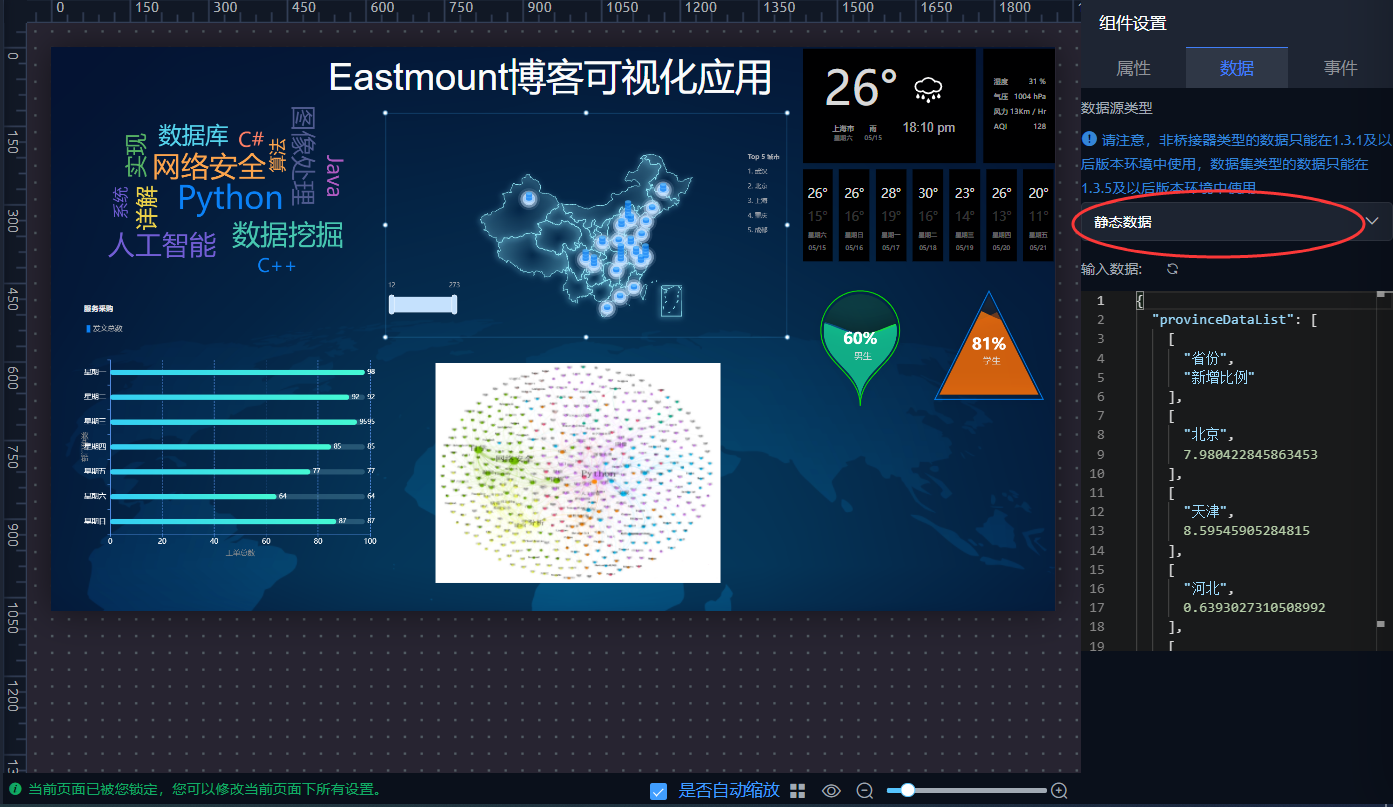Image resolution: width=1393 pixels, height=807 pixels.
Task: Click 数据挖掘 in the word cloud
Action: click(x=288, y=235)
